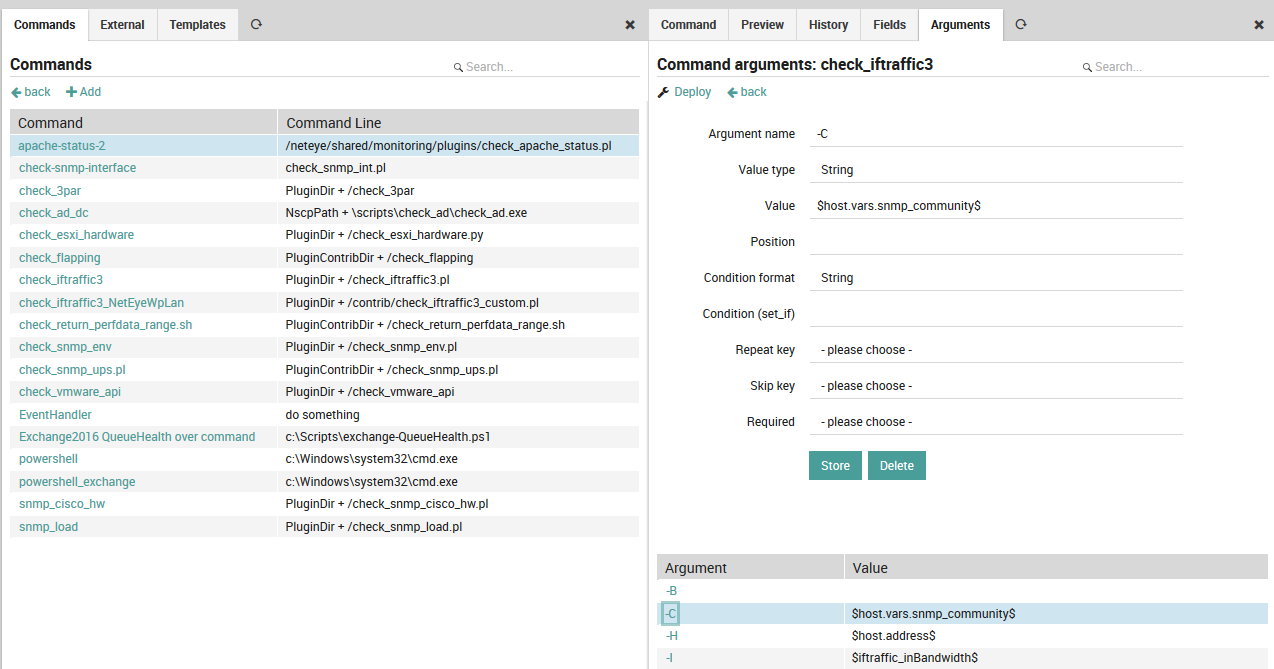This screenshot has width=1274, height=669.
Task: Switch to the Templates tab
Action: point(197,24)
